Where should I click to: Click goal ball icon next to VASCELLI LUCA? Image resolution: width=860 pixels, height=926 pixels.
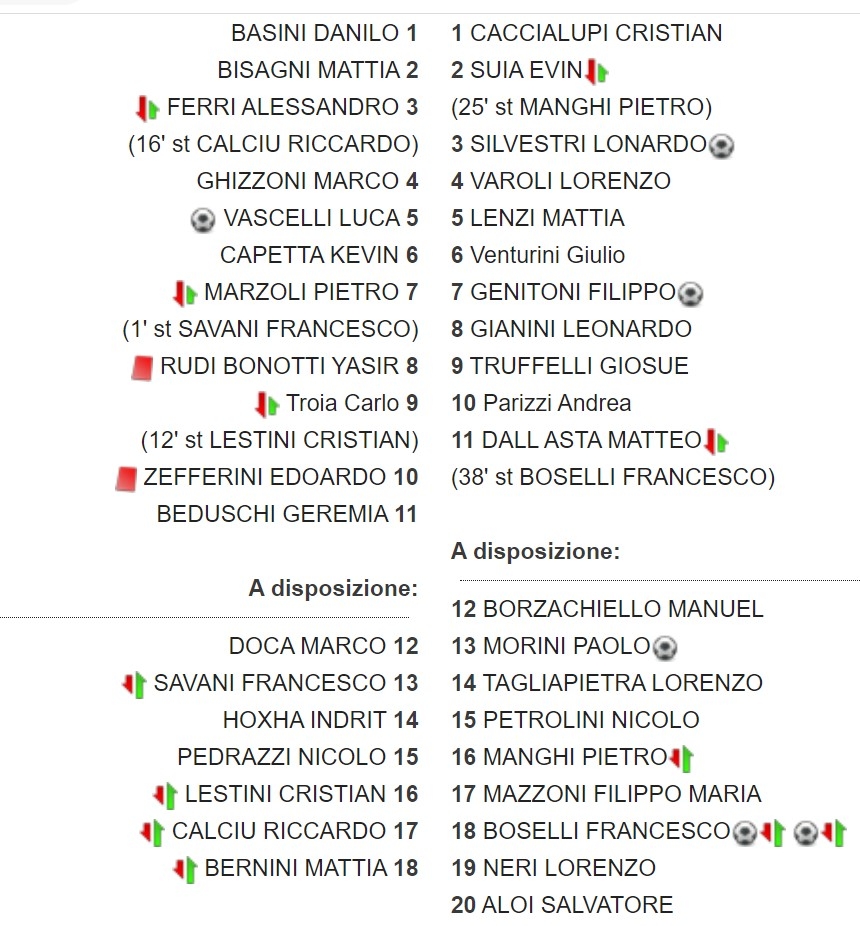[x=203, y=219]
